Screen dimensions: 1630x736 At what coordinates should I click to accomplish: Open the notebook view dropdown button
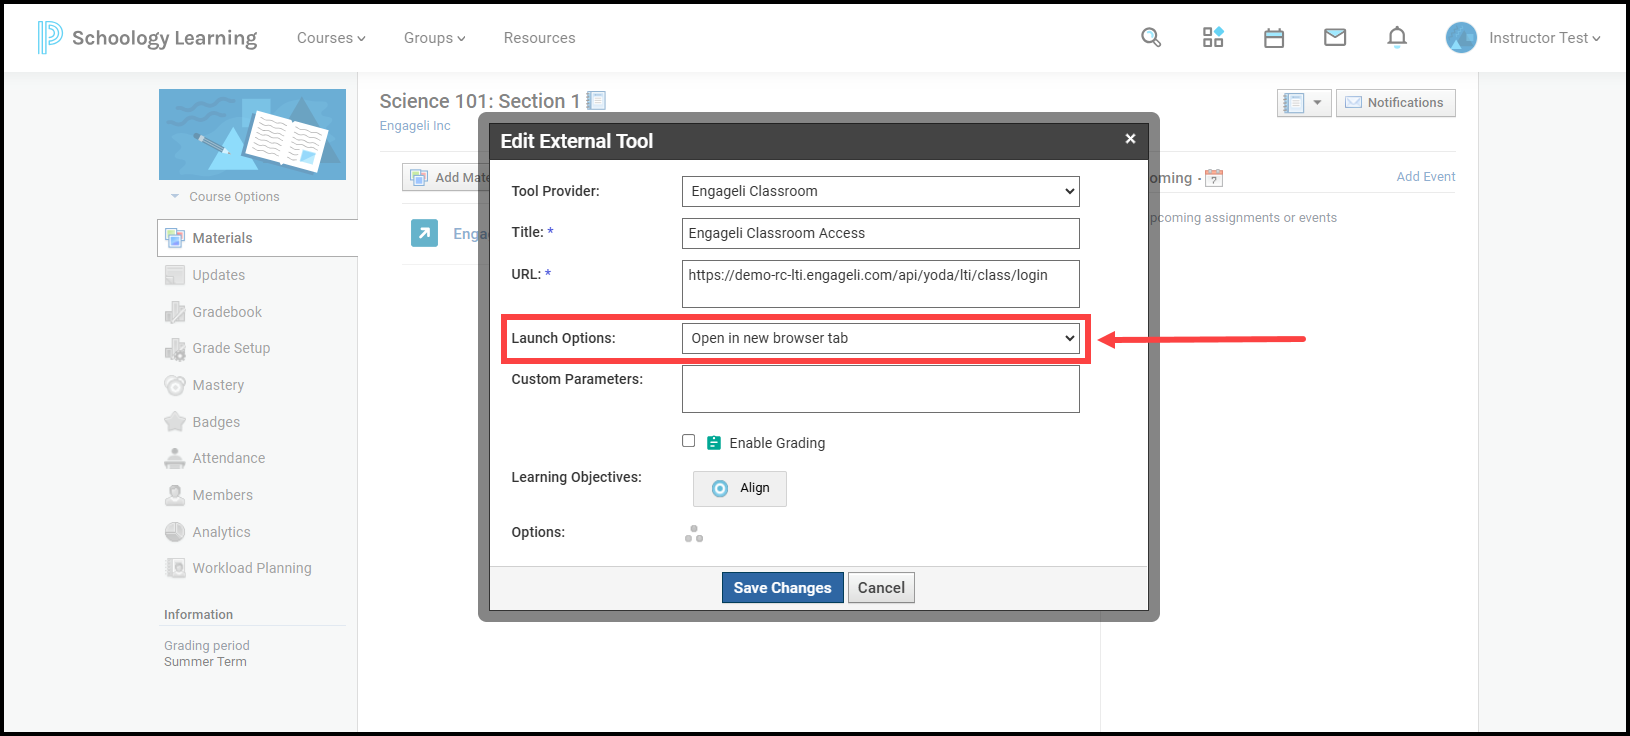[1304, 103]
